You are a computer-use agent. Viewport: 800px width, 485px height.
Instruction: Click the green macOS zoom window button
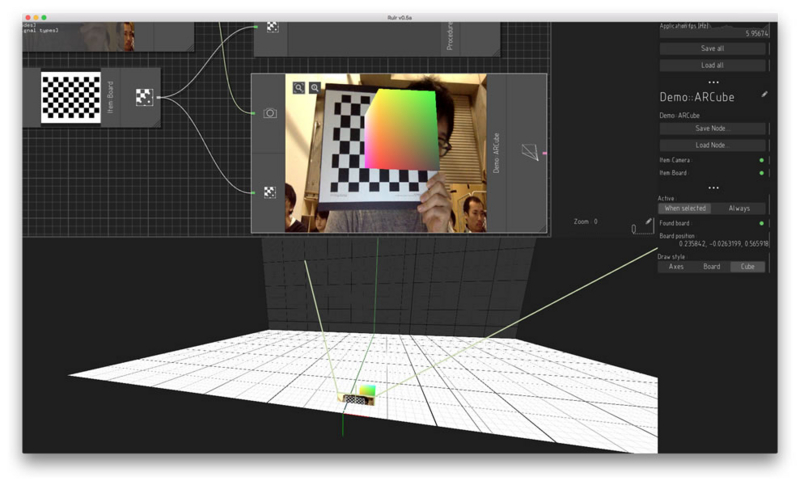point(44,17)
